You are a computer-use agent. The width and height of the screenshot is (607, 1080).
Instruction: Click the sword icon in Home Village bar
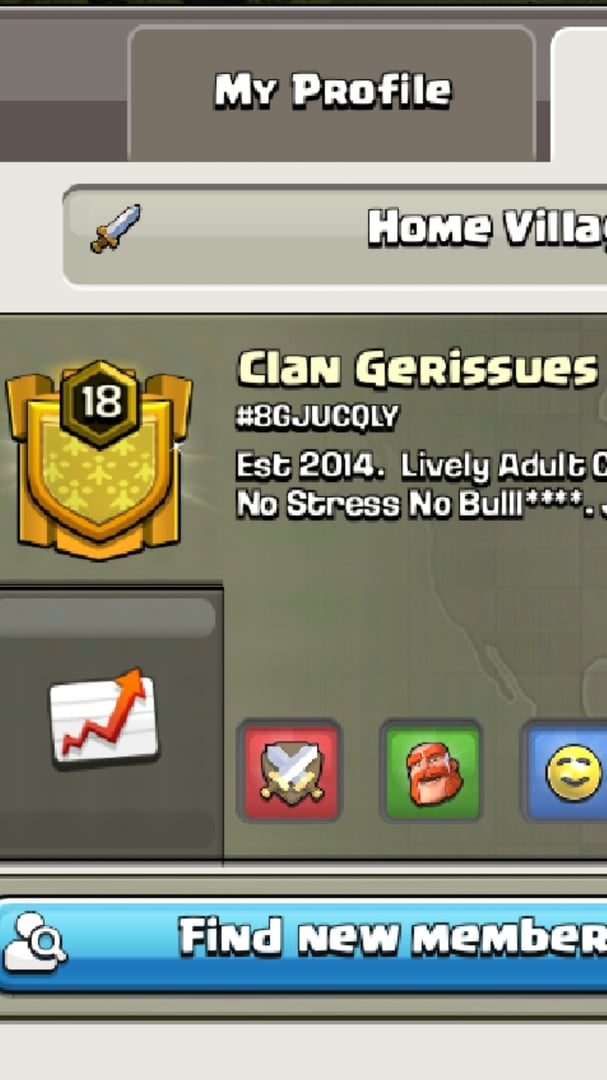(116, 228)
